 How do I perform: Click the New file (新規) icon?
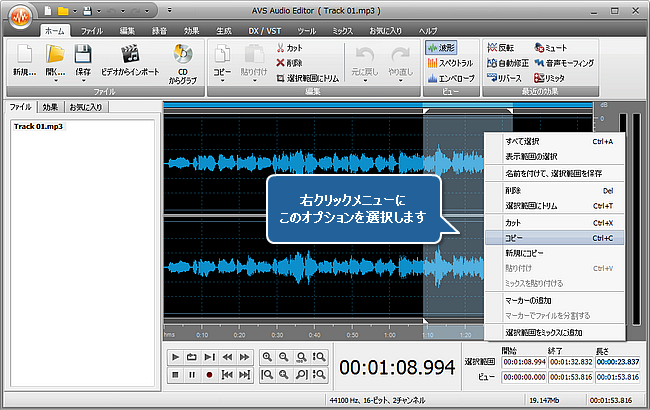tap(24, 54)
